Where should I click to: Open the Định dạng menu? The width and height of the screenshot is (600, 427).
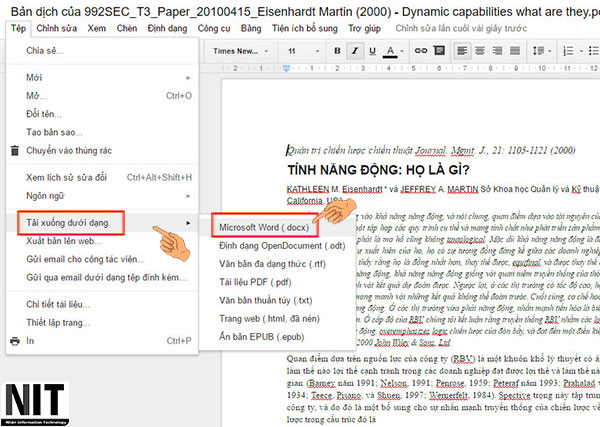point(167,28)
